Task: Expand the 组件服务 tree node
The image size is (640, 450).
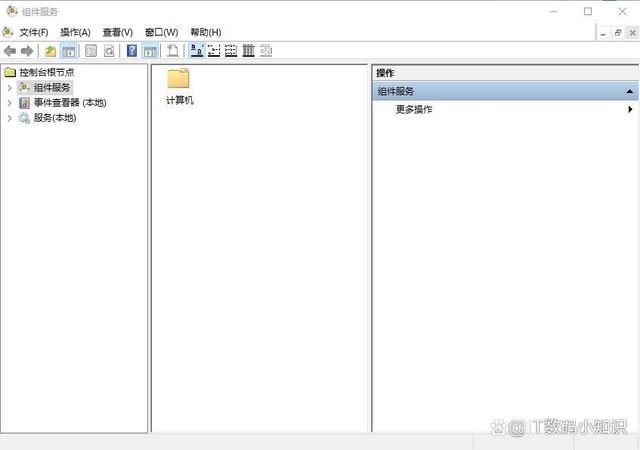Action: [10, 88]
